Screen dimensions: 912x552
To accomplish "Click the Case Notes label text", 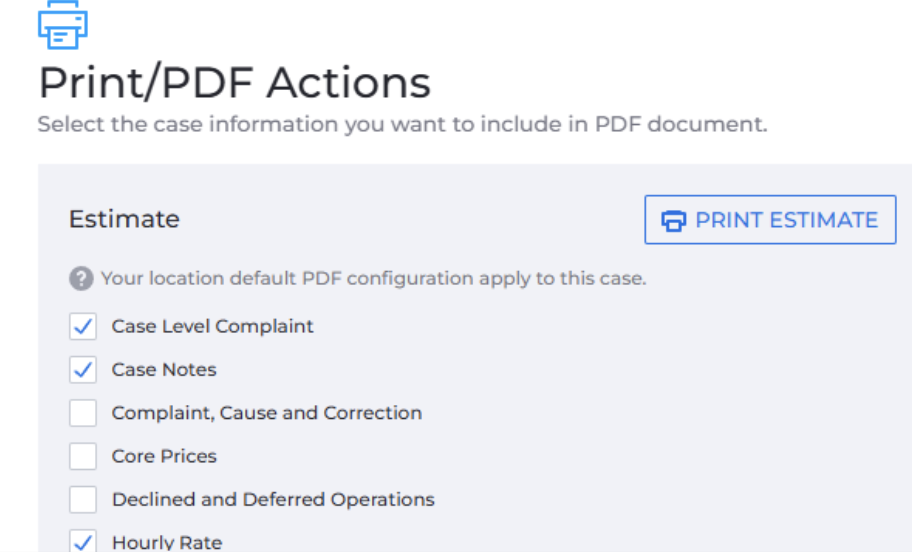I will (x=164, y=369).
